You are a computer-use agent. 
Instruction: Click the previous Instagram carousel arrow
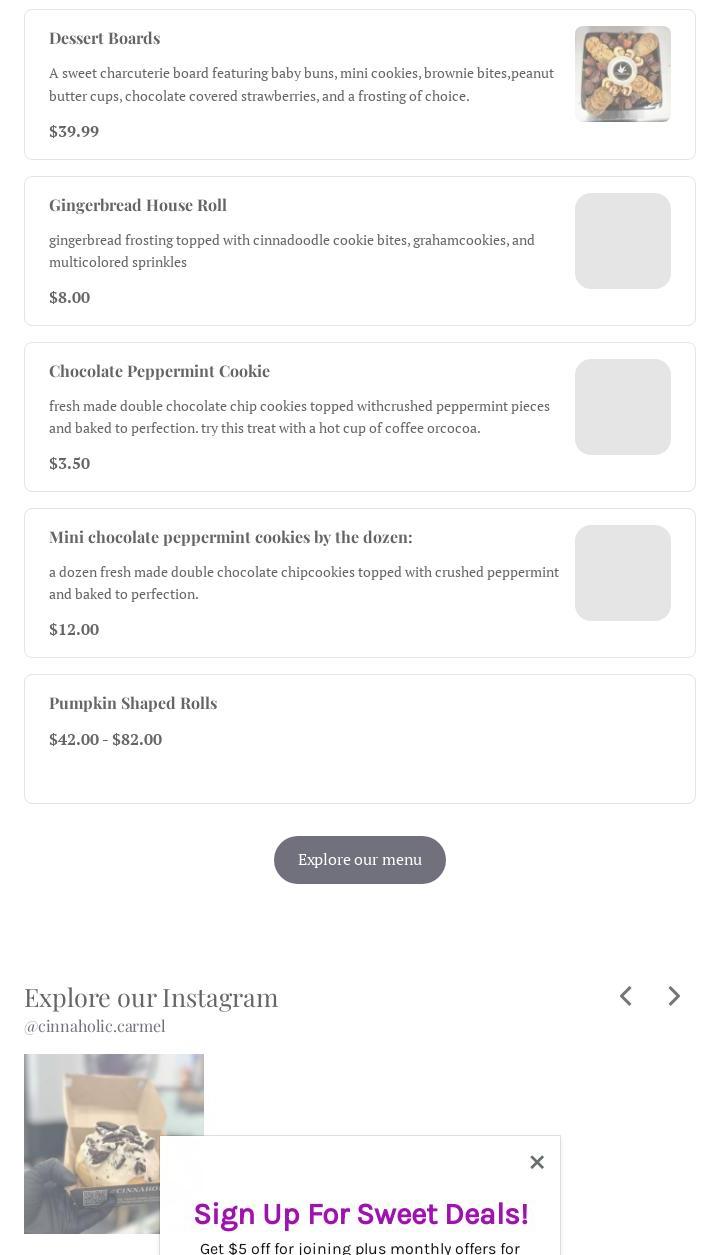pos(626,996)
